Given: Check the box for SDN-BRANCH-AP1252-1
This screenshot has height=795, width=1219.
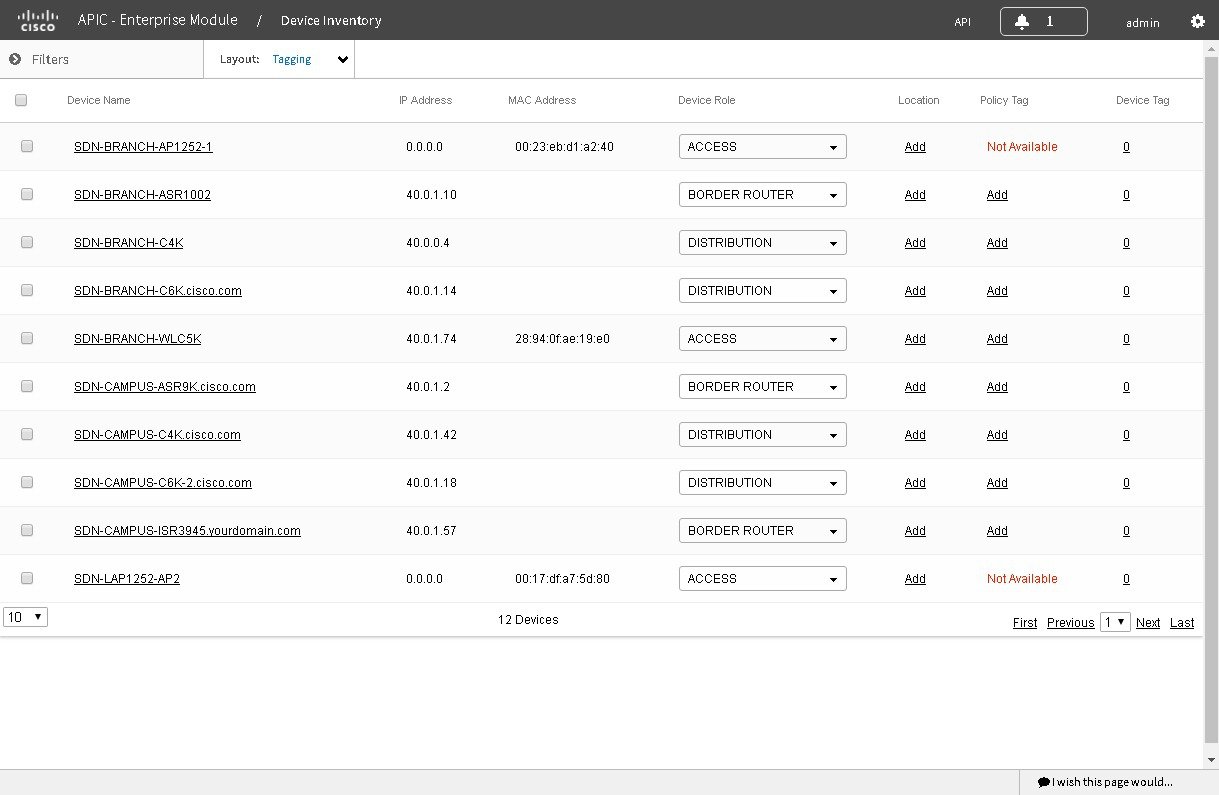Looking at the screenshot, I should pos(27,146).
